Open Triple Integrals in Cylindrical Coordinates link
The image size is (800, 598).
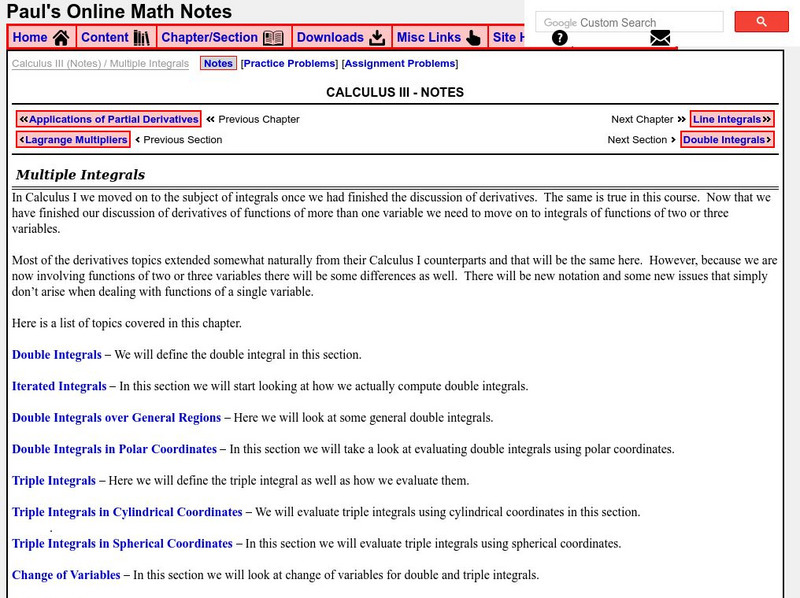tap(127, 512)
